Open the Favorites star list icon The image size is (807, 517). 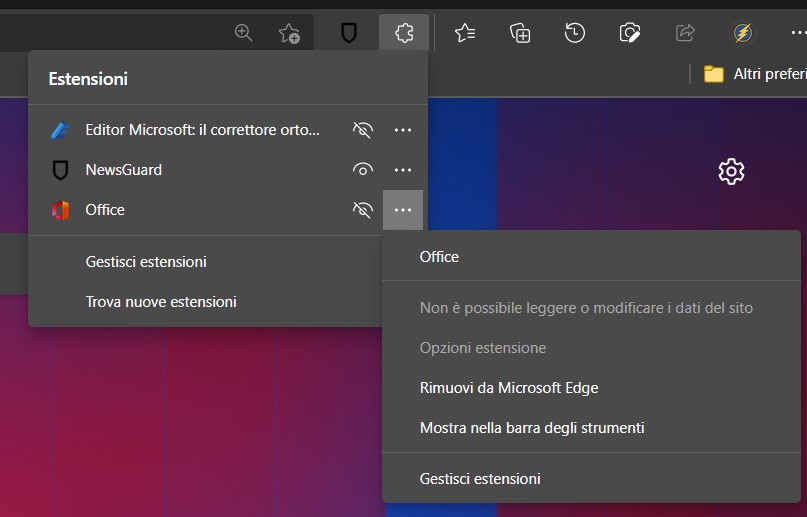pos(465,33)
